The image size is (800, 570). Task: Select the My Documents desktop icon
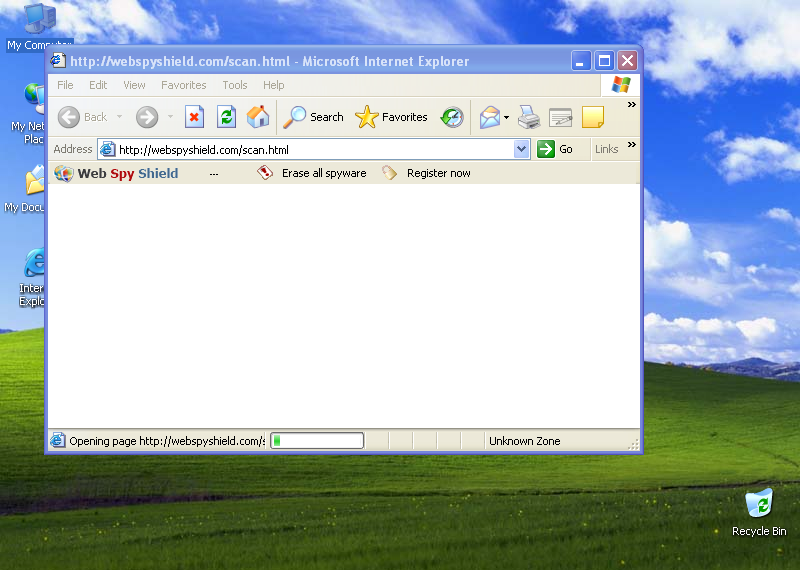coord(24,188)
